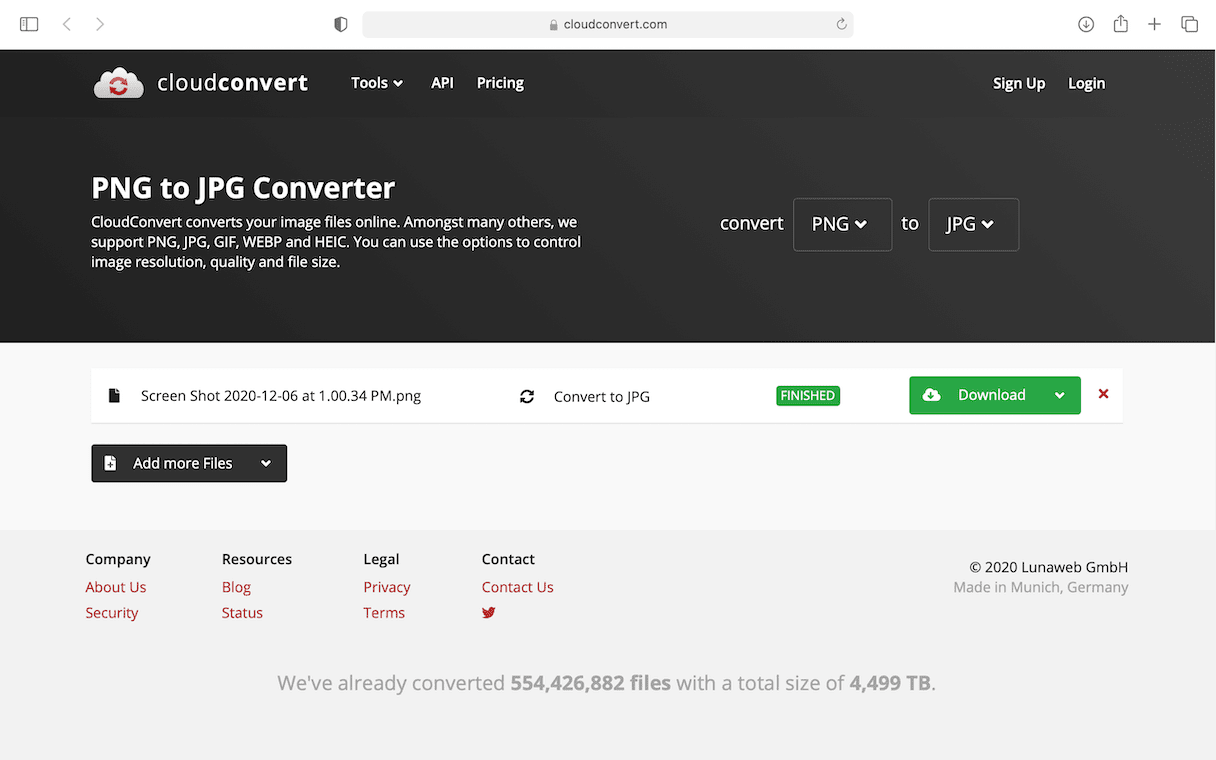Image resolution: width=1216 pixels, height=760 pixels.
Task: Click the conversion refresh icon before Convert to JPG
Action: [527, 396]
